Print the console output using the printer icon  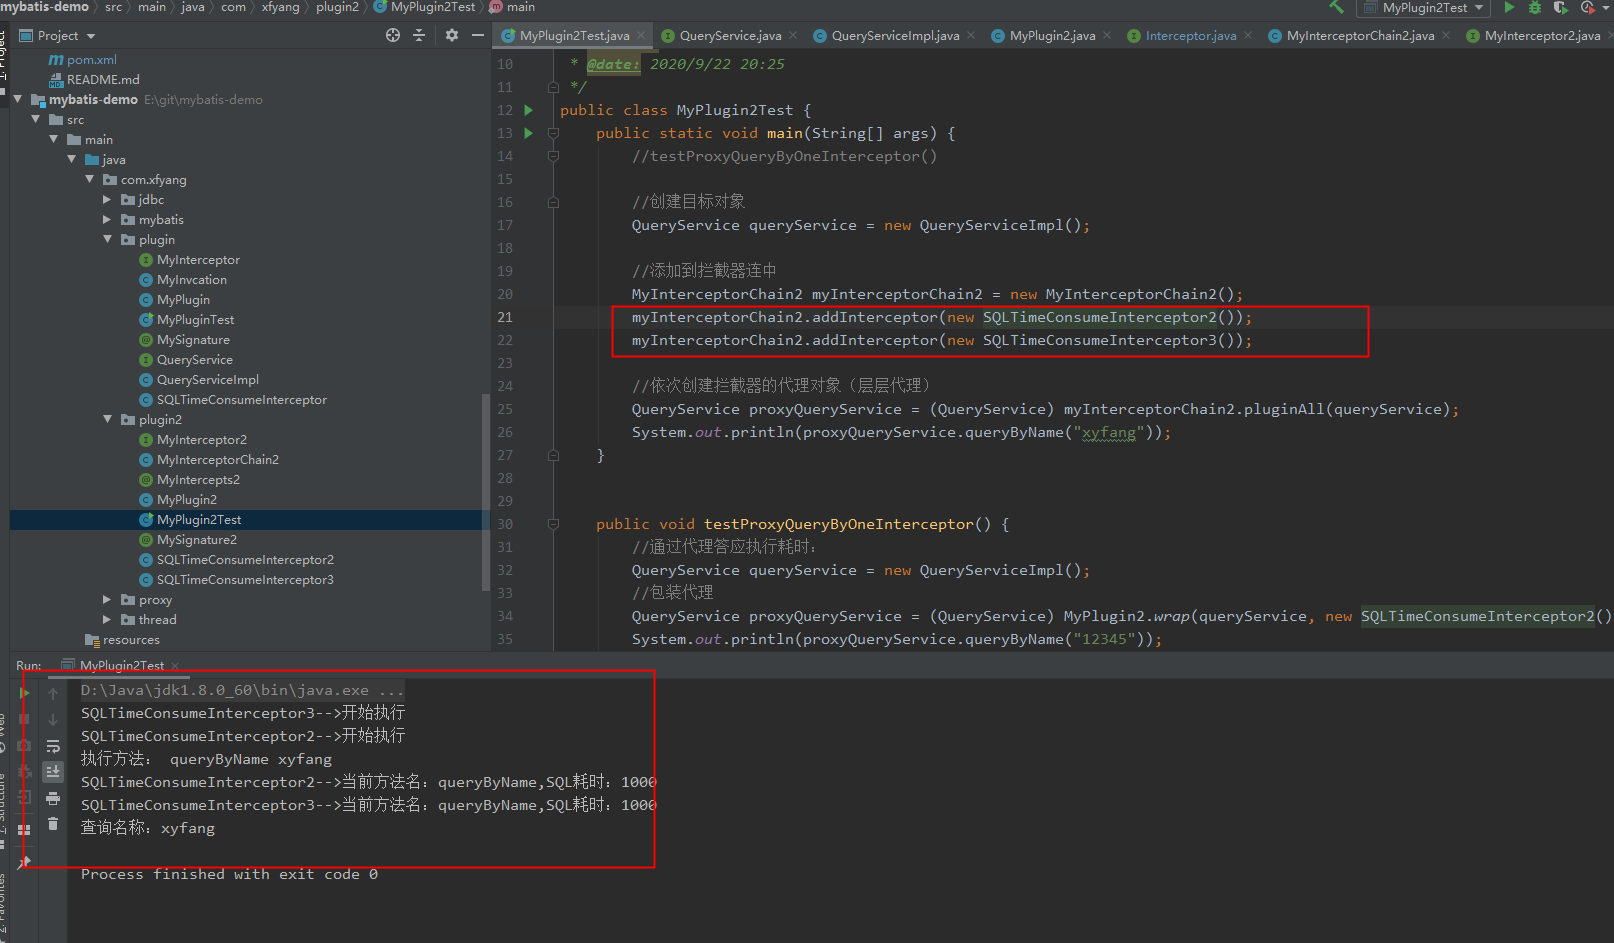(x=53, y=798)
